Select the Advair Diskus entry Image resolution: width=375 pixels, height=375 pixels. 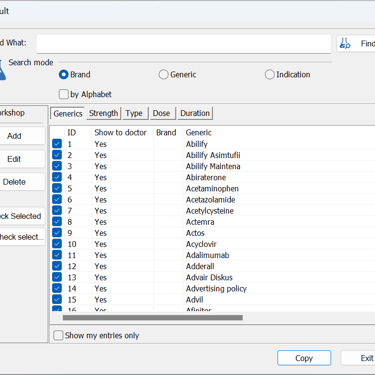click(209, 277)
